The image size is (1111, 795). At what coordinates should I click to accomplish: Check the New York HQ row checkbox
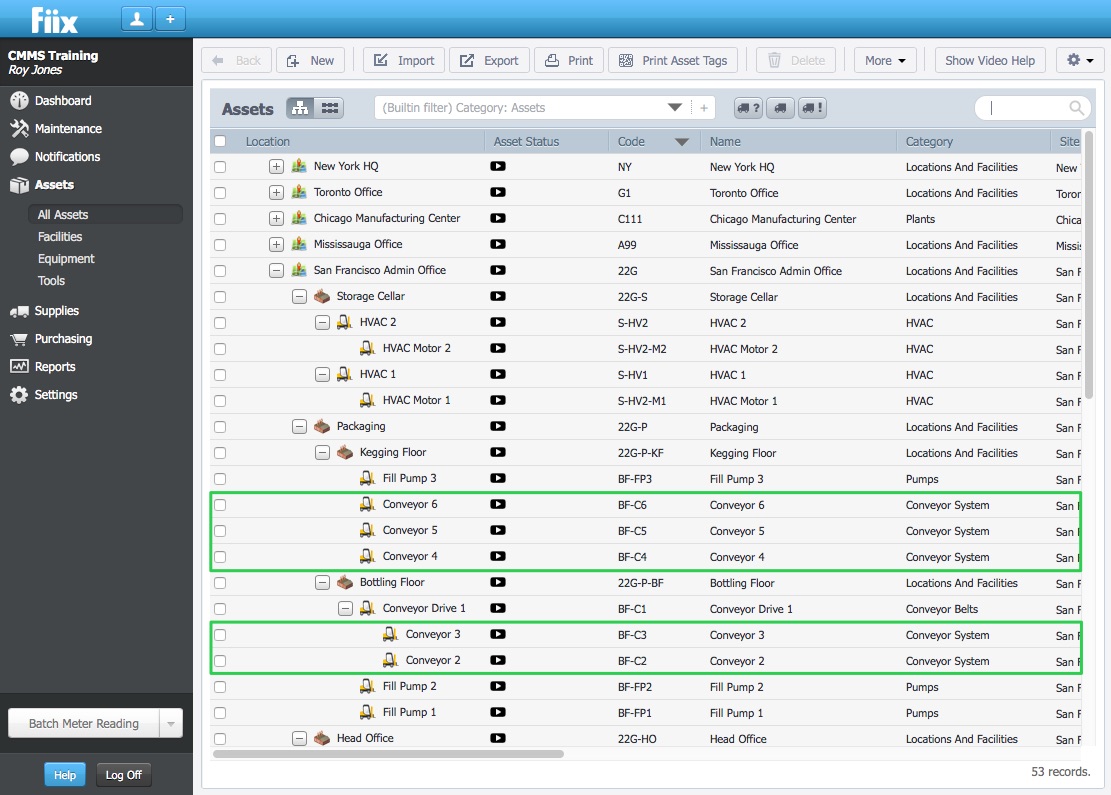tap(220, 167)
